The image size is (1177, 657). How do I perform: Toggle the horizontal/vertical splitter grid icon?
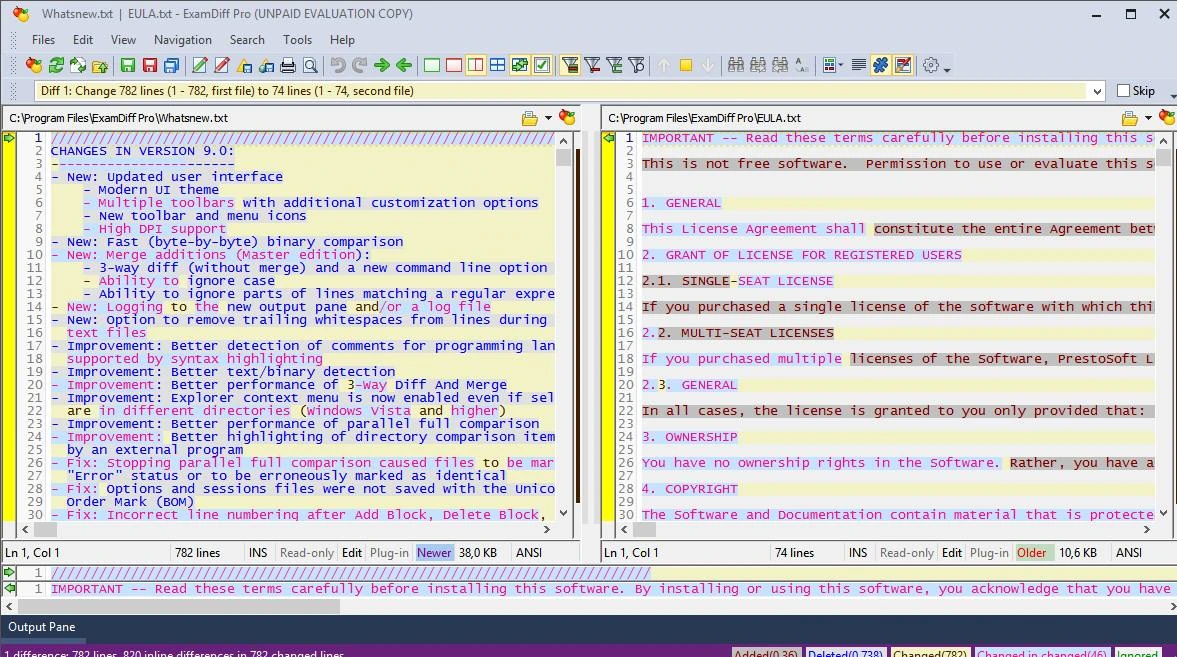[x=497, y=65]
